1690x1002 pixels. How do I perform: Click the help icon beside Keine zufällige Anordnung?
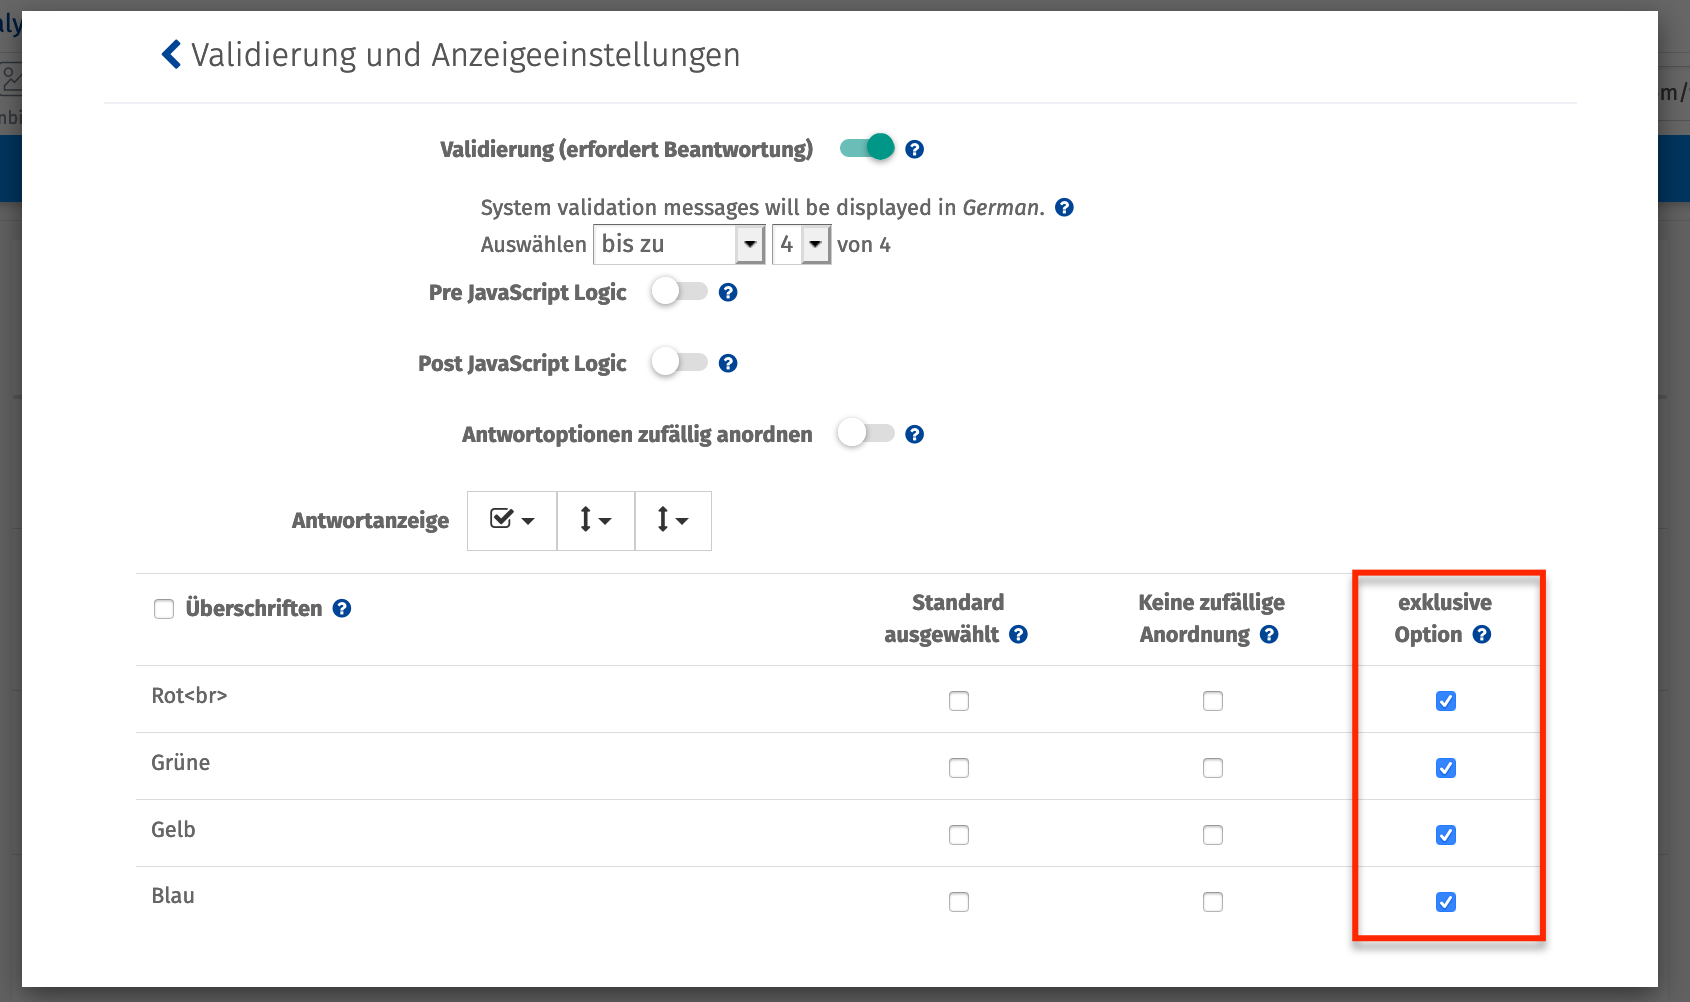[x=1268, y=634]
